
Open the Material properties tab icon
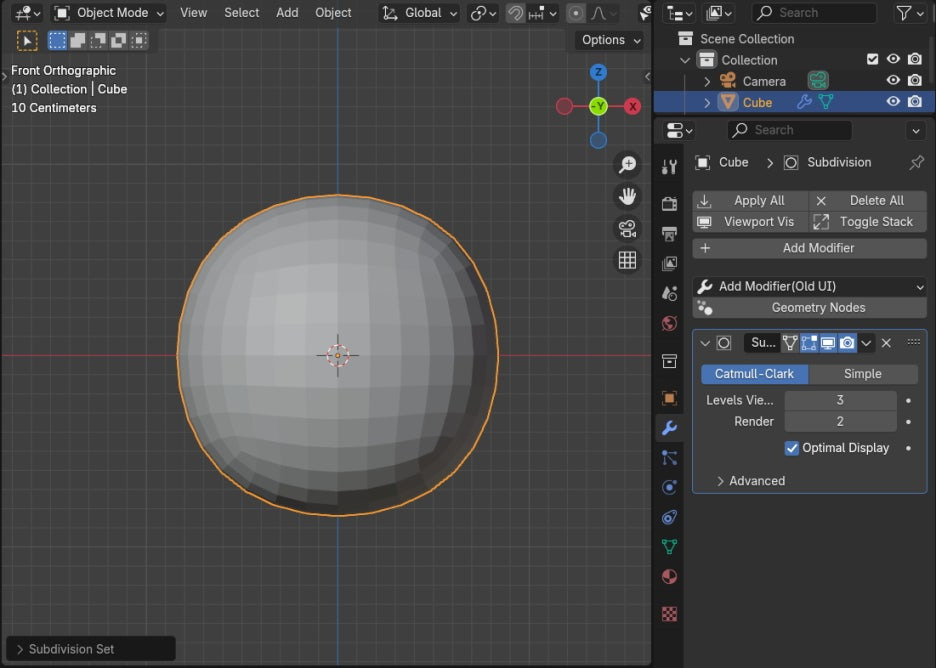coord(670,577)
